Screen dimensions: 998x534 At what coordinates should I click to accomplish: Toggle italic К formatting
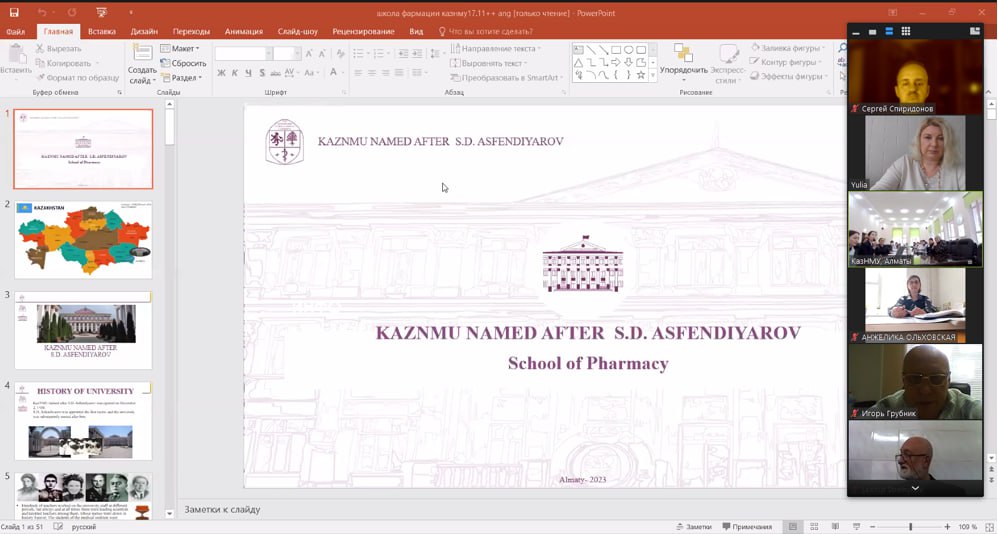(235, 73)
